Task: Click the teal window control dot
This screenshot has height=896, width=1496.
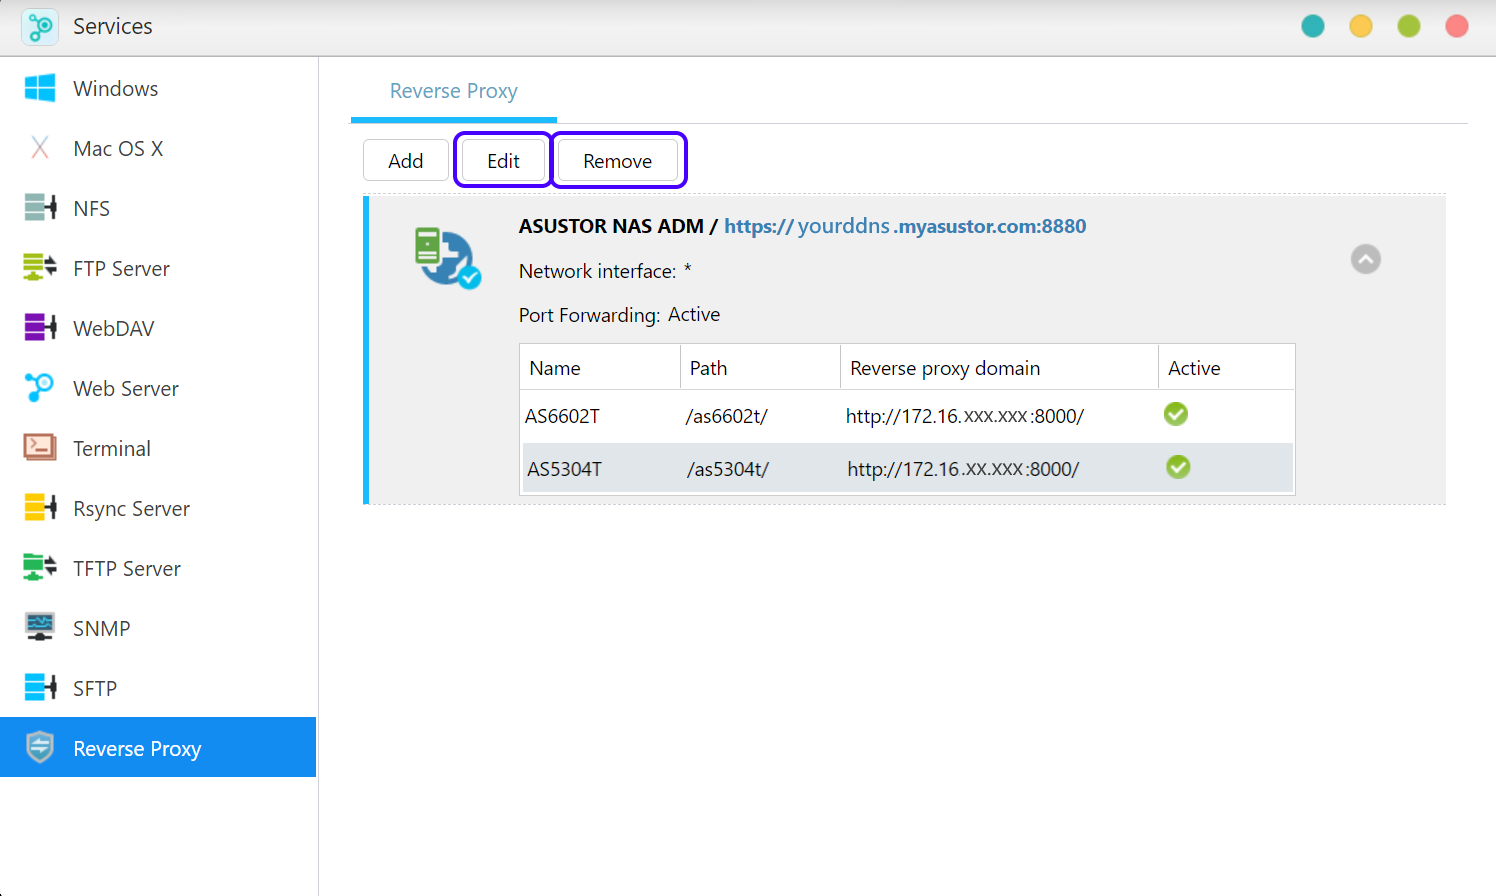Action: 1313,26
